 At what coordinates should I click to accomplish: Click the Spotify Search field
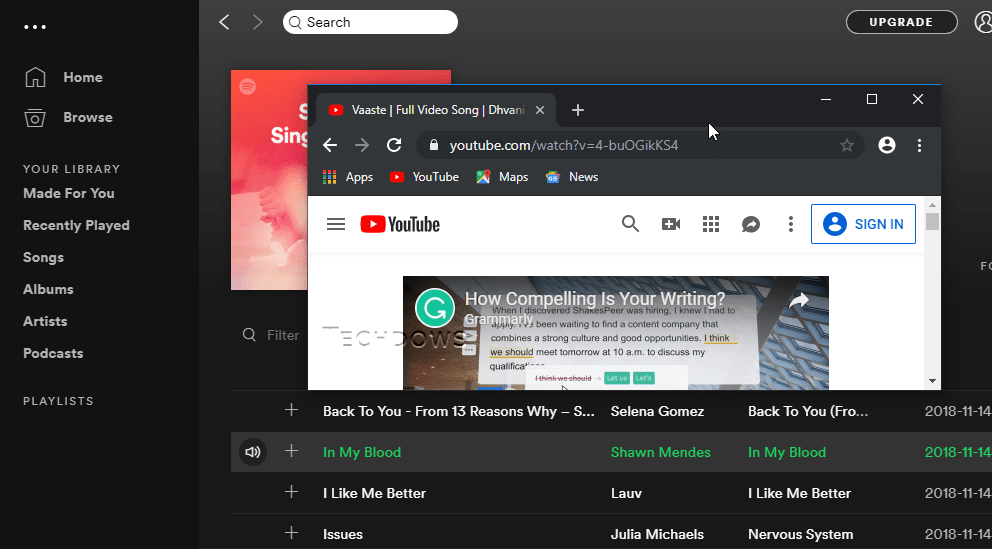[x=370, y=22]
